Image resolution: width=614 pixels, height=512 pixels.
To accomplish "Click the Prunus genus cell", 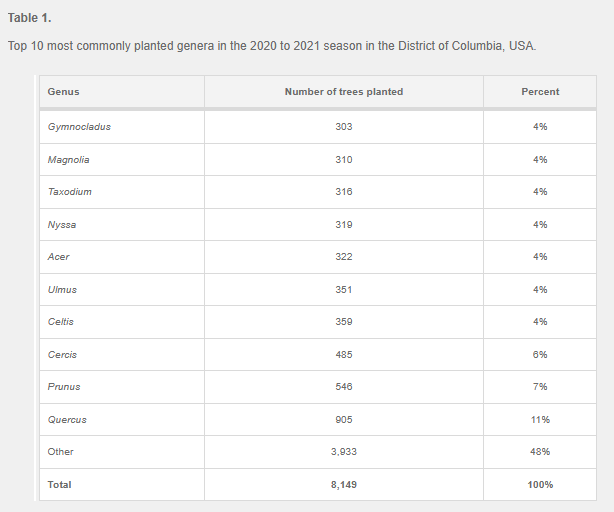I will [x=64, y=387].
